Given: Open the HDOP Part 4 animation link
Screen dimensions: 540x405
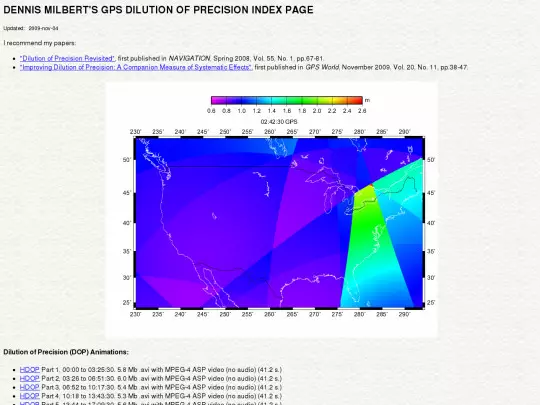Looking at the screenshot, I should click(x=30, y=396).
